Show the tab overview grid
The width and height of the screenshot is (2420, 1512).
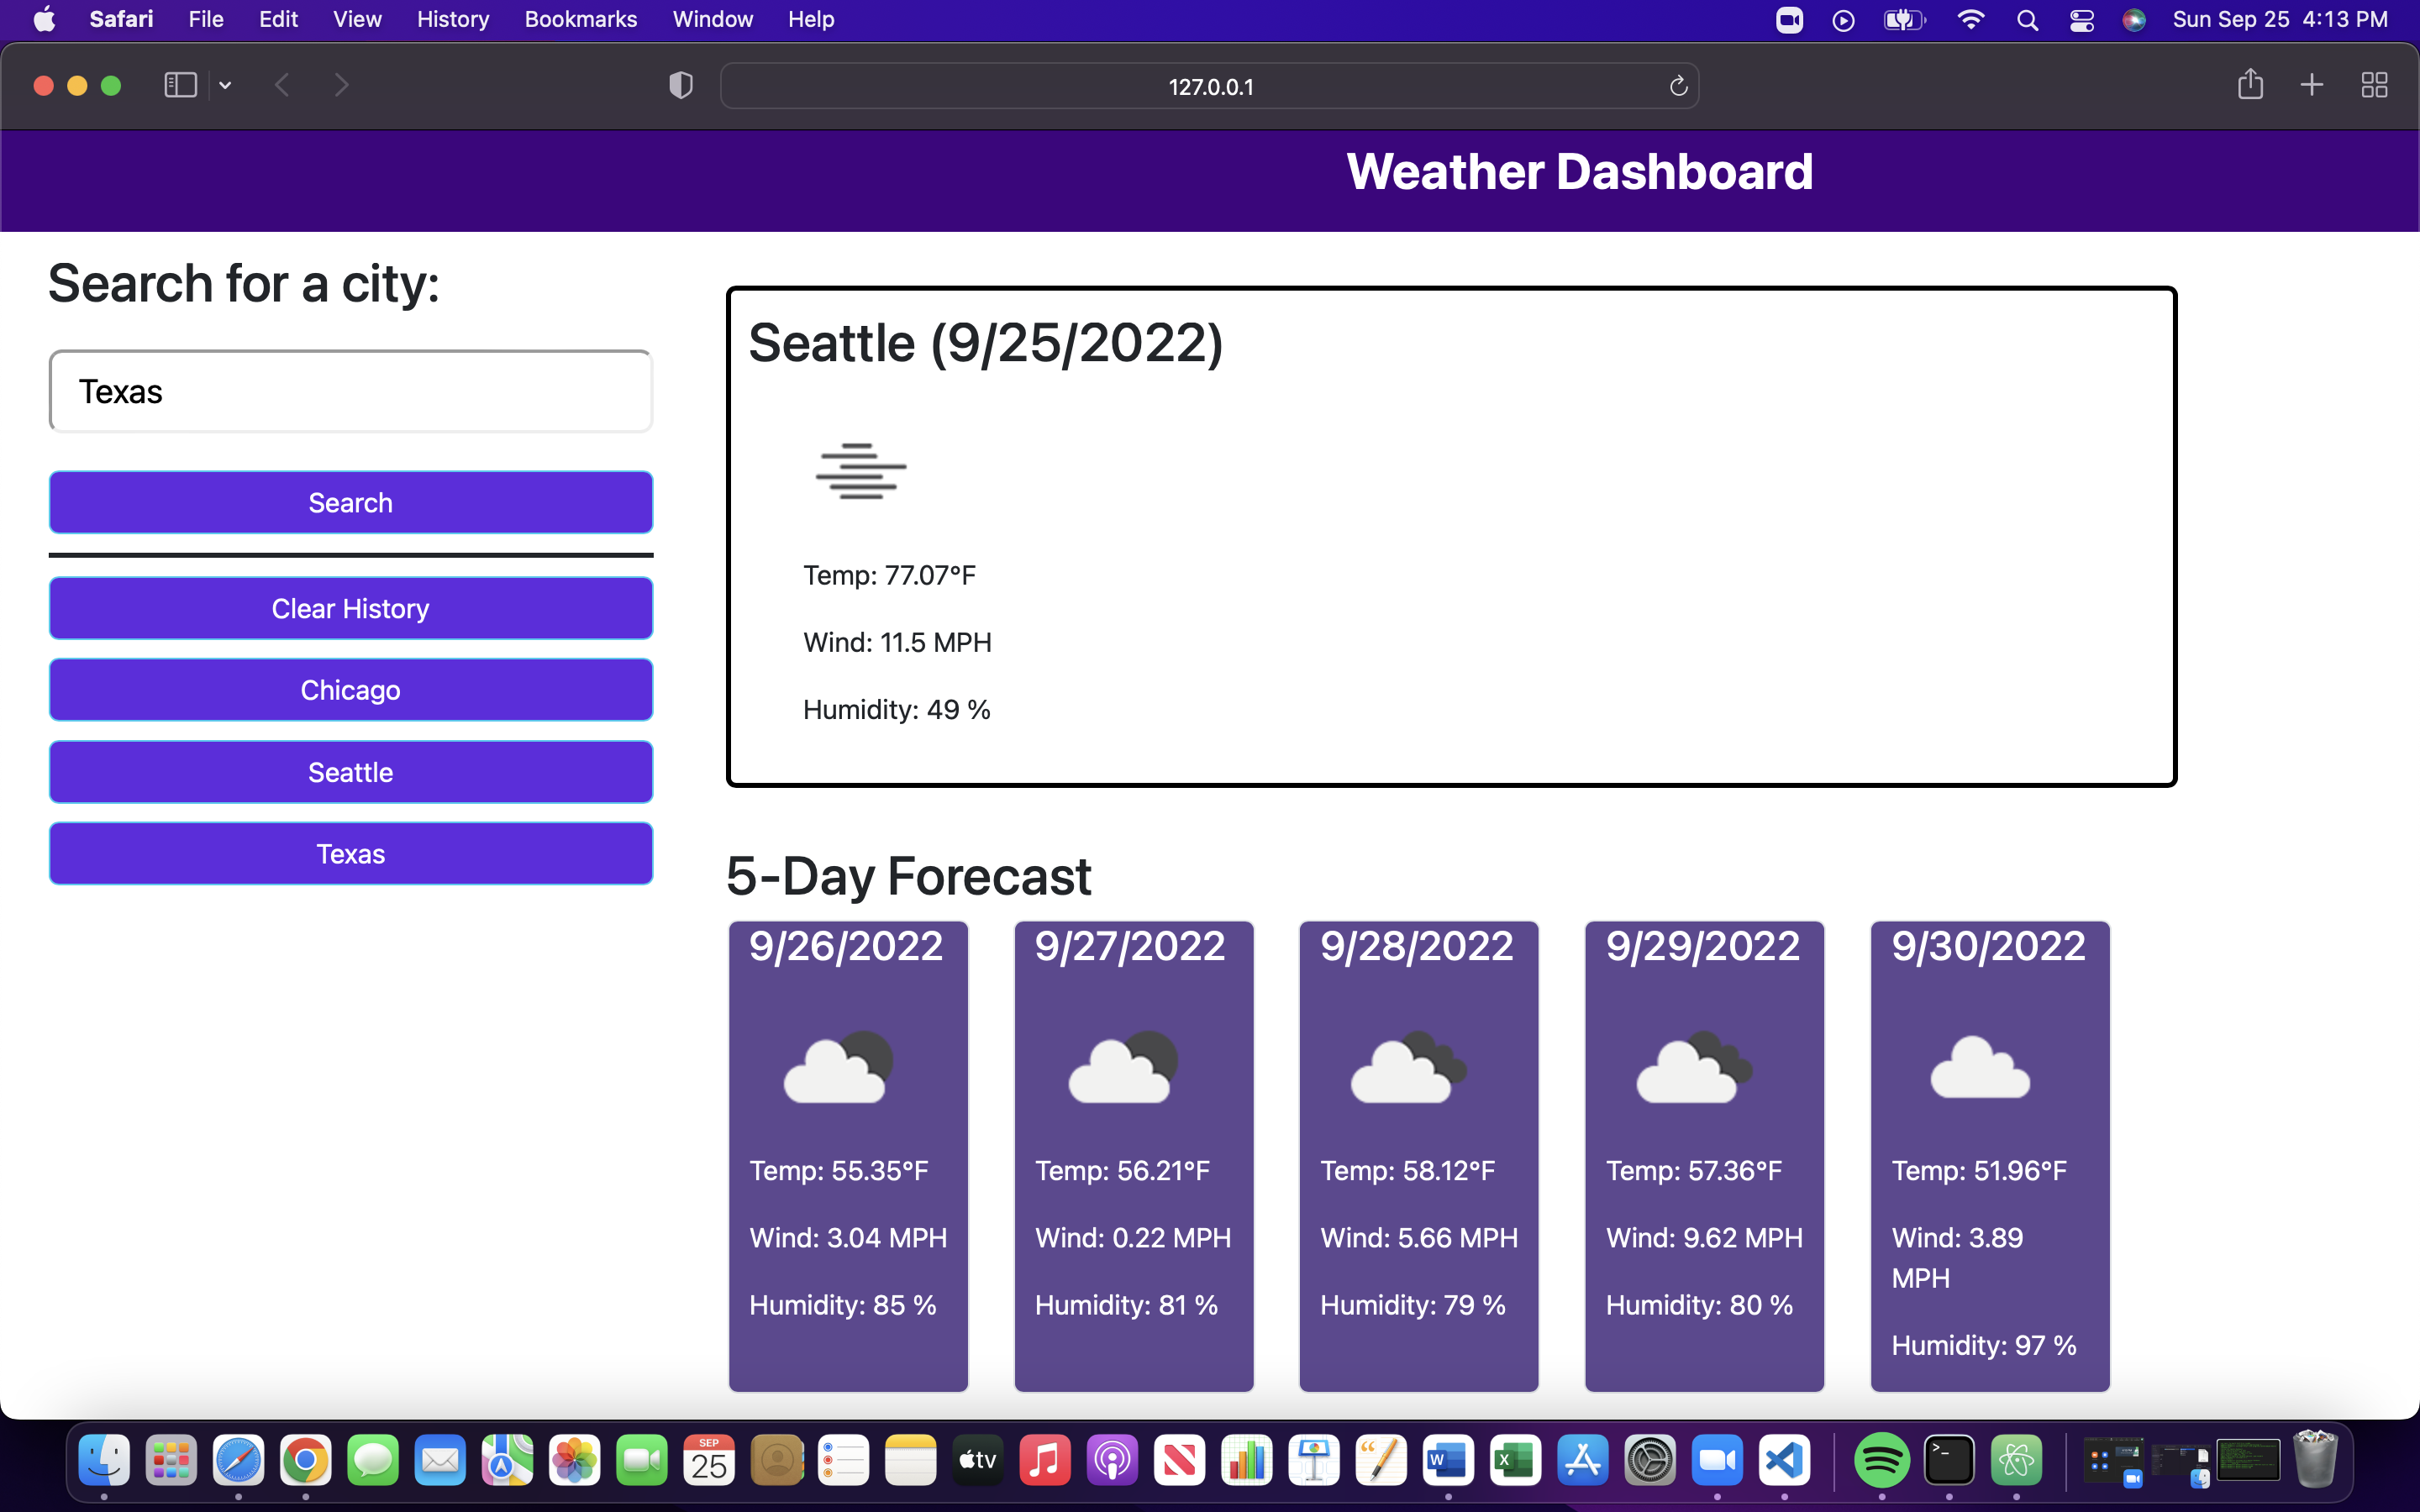tap(2375, 85)
